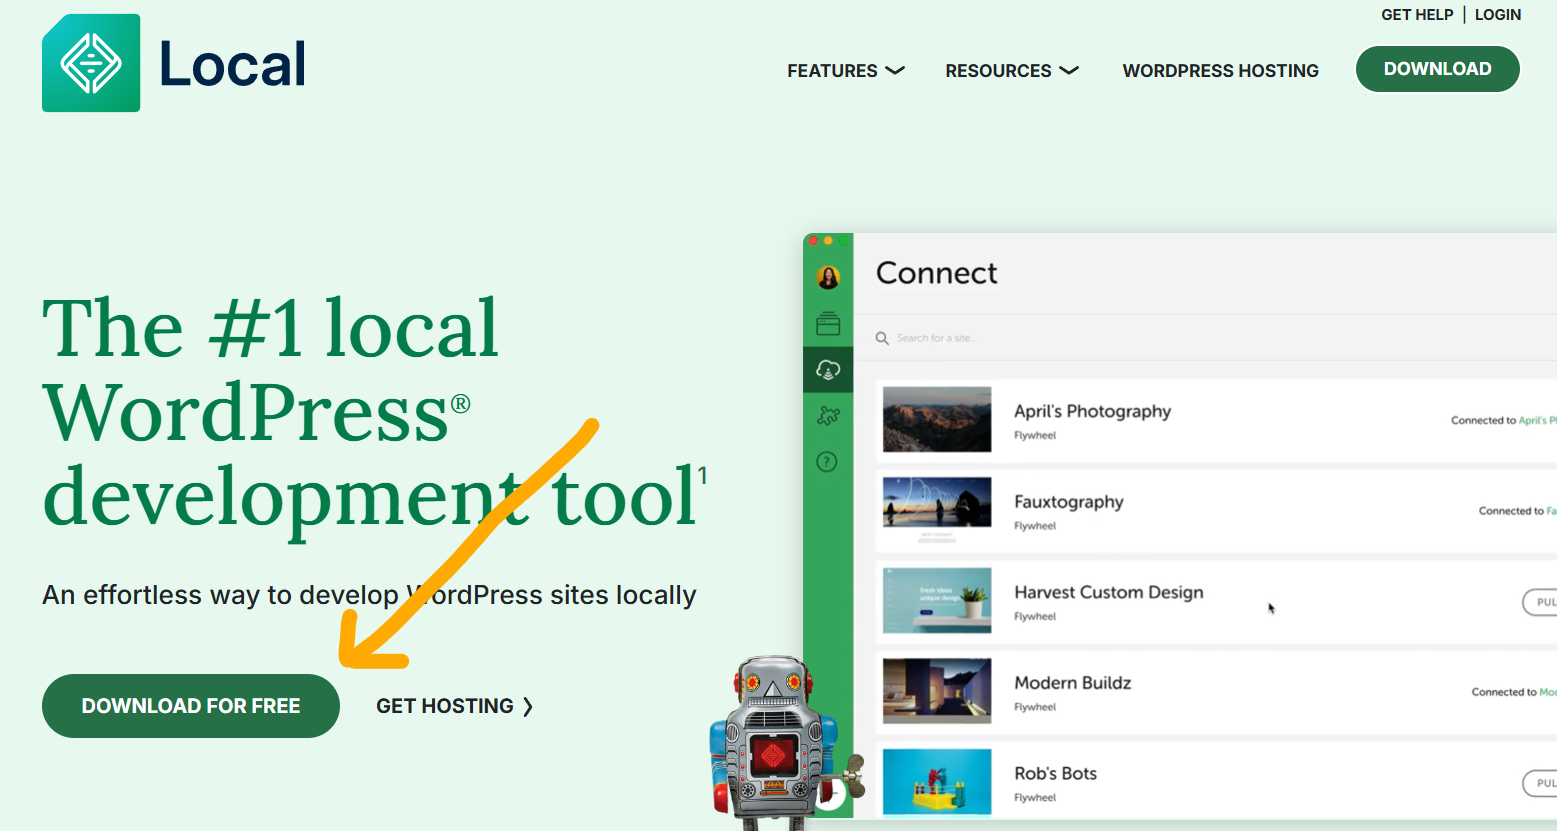This screenshot has width=1557, height=831.
Task: Open the Rob's Bots site thumbnail
Action: tap(936, 781)
